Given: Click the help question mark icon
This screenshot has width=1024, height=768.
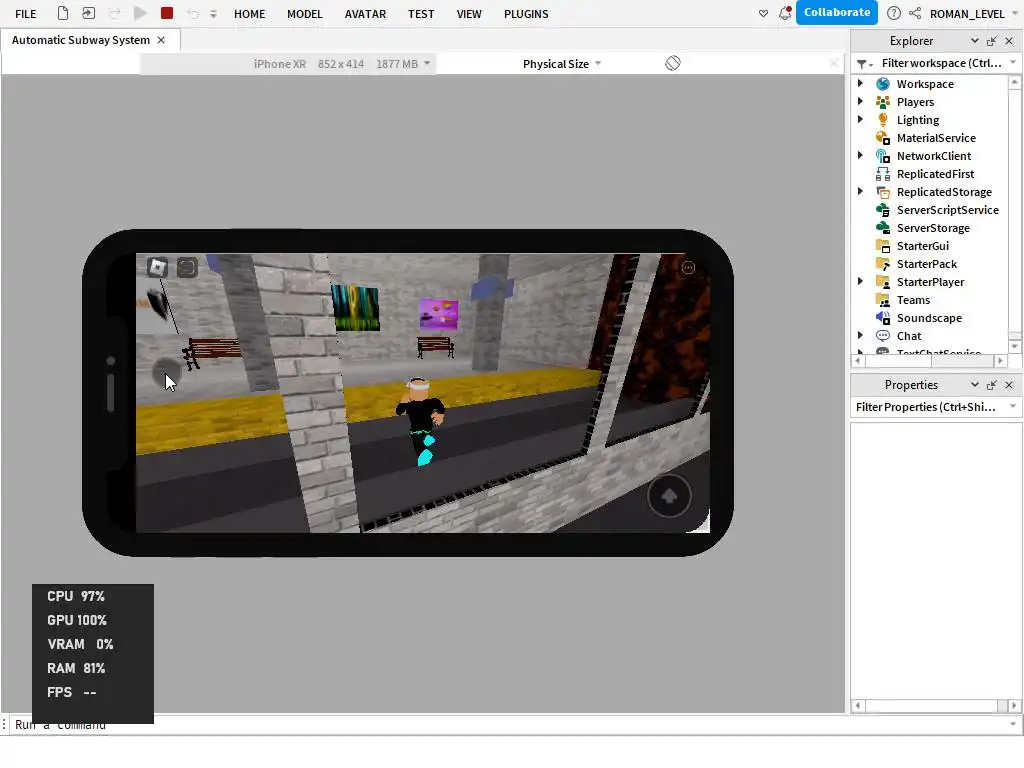Looking at the screenshot, I should [x=893, y=13].
